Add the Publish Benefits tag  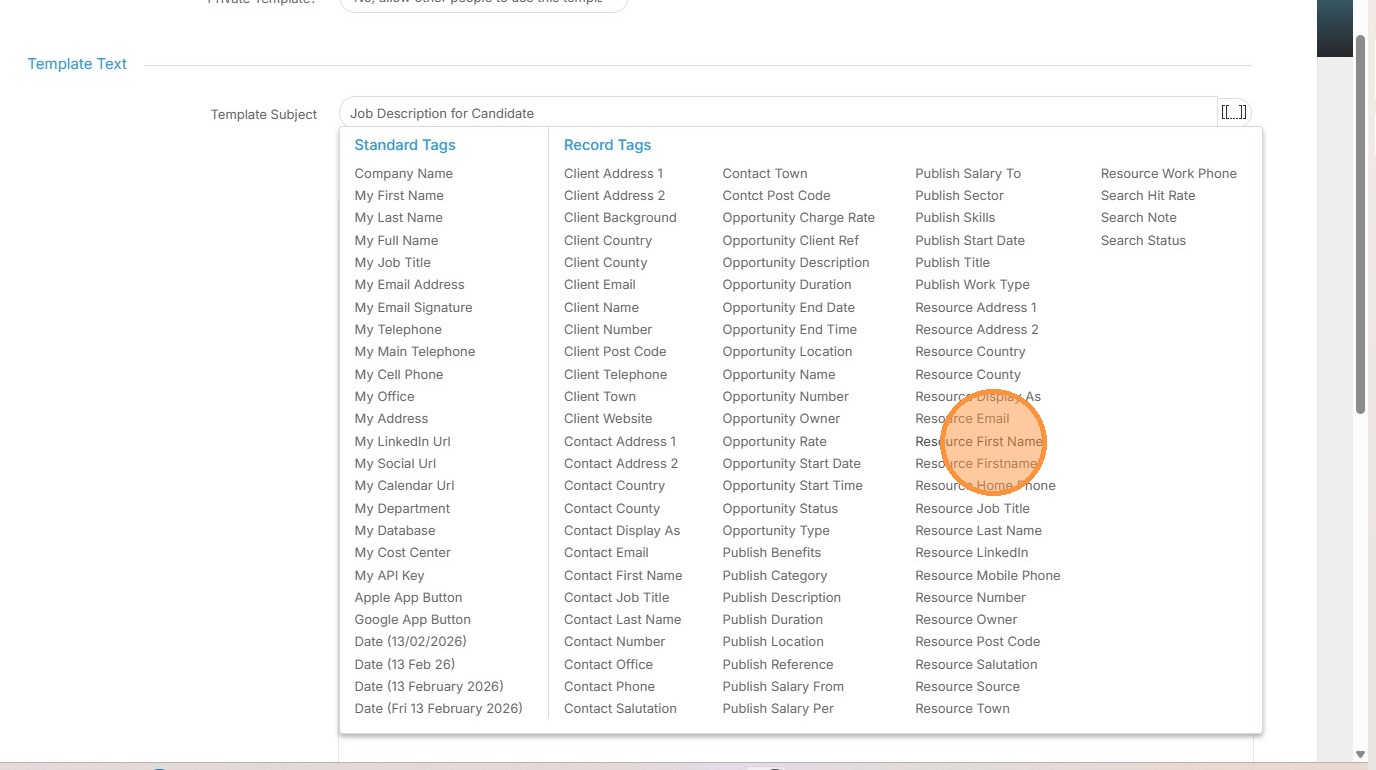click(x=772, y=552)
